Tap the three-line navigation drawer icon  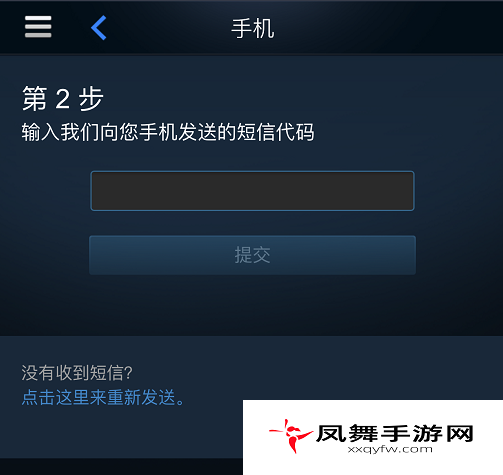38,27
